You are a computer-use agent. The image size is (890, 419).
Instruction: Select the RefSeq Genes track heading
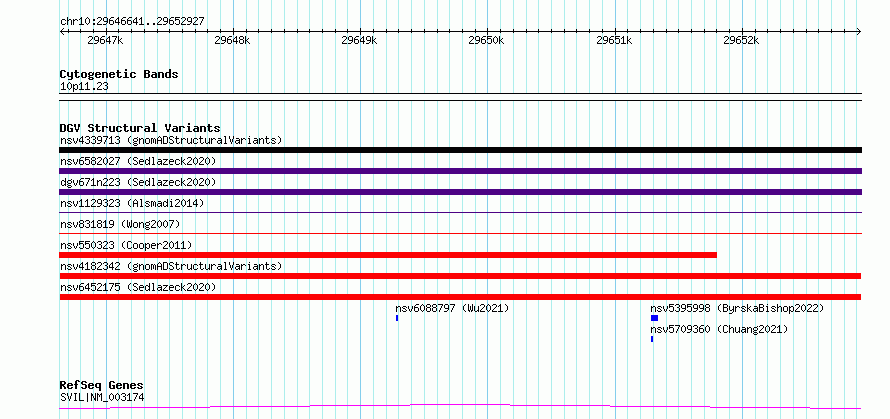pos(101,385)
